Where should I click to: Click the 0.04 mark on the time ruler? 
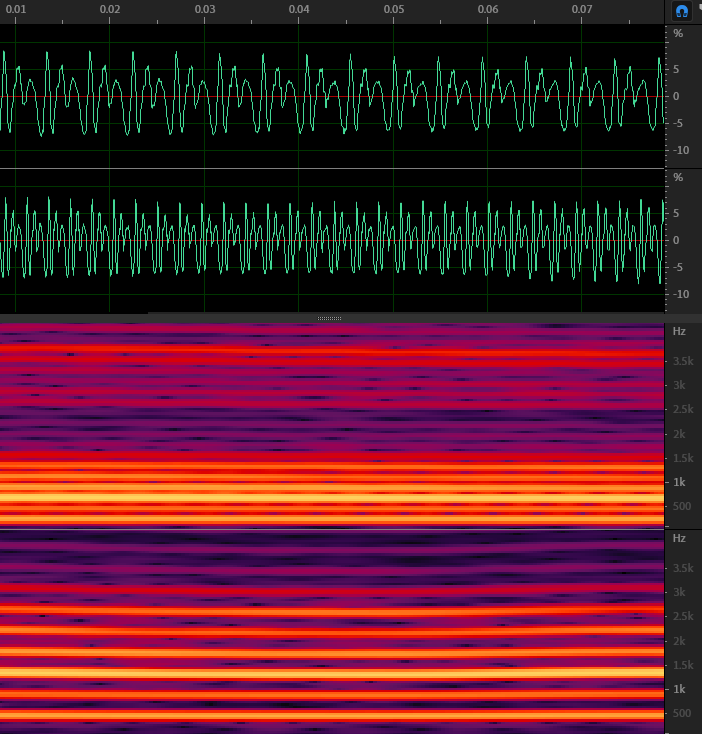(x=299, y=9)
